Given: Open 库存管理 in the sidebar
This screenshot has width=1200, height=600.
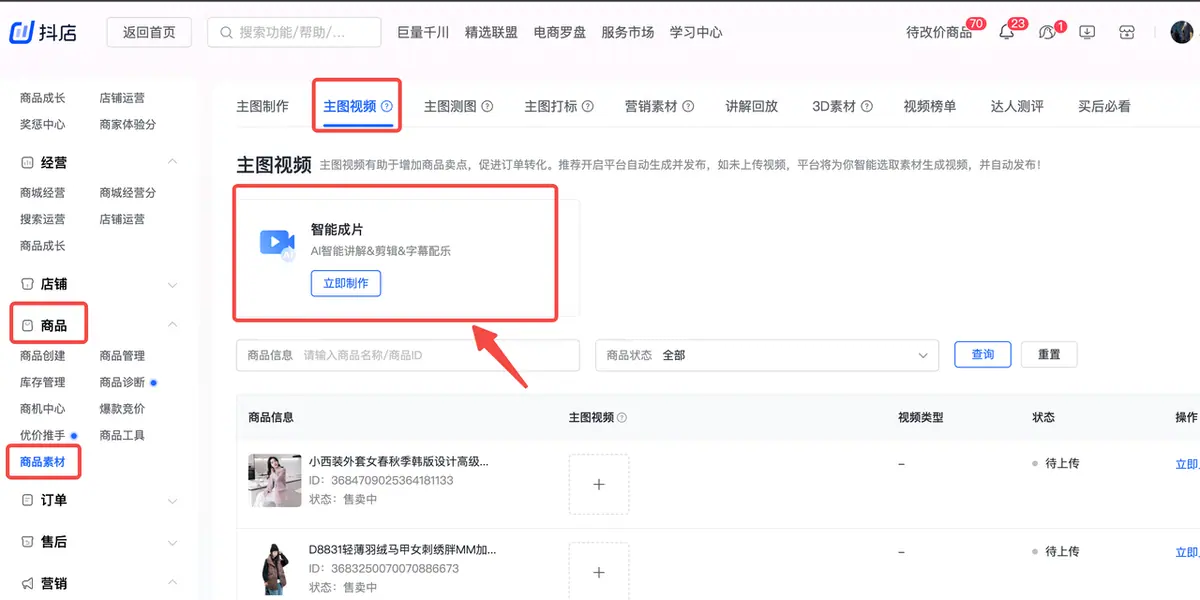Looking at the screenshot, I should (43, 382).
